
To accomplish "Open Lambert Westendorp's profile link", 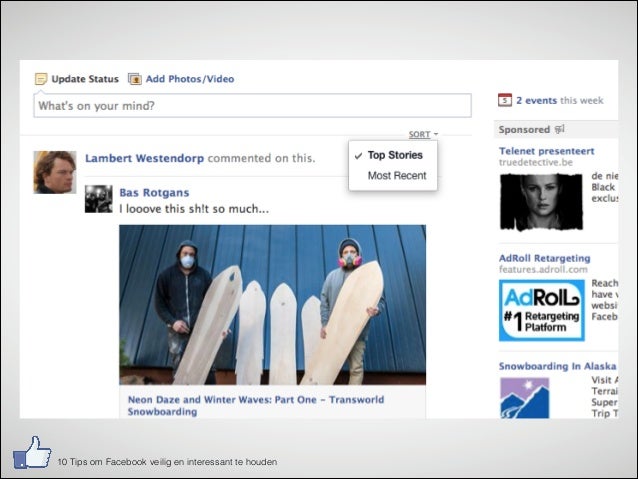I will [x=144, y=158].
